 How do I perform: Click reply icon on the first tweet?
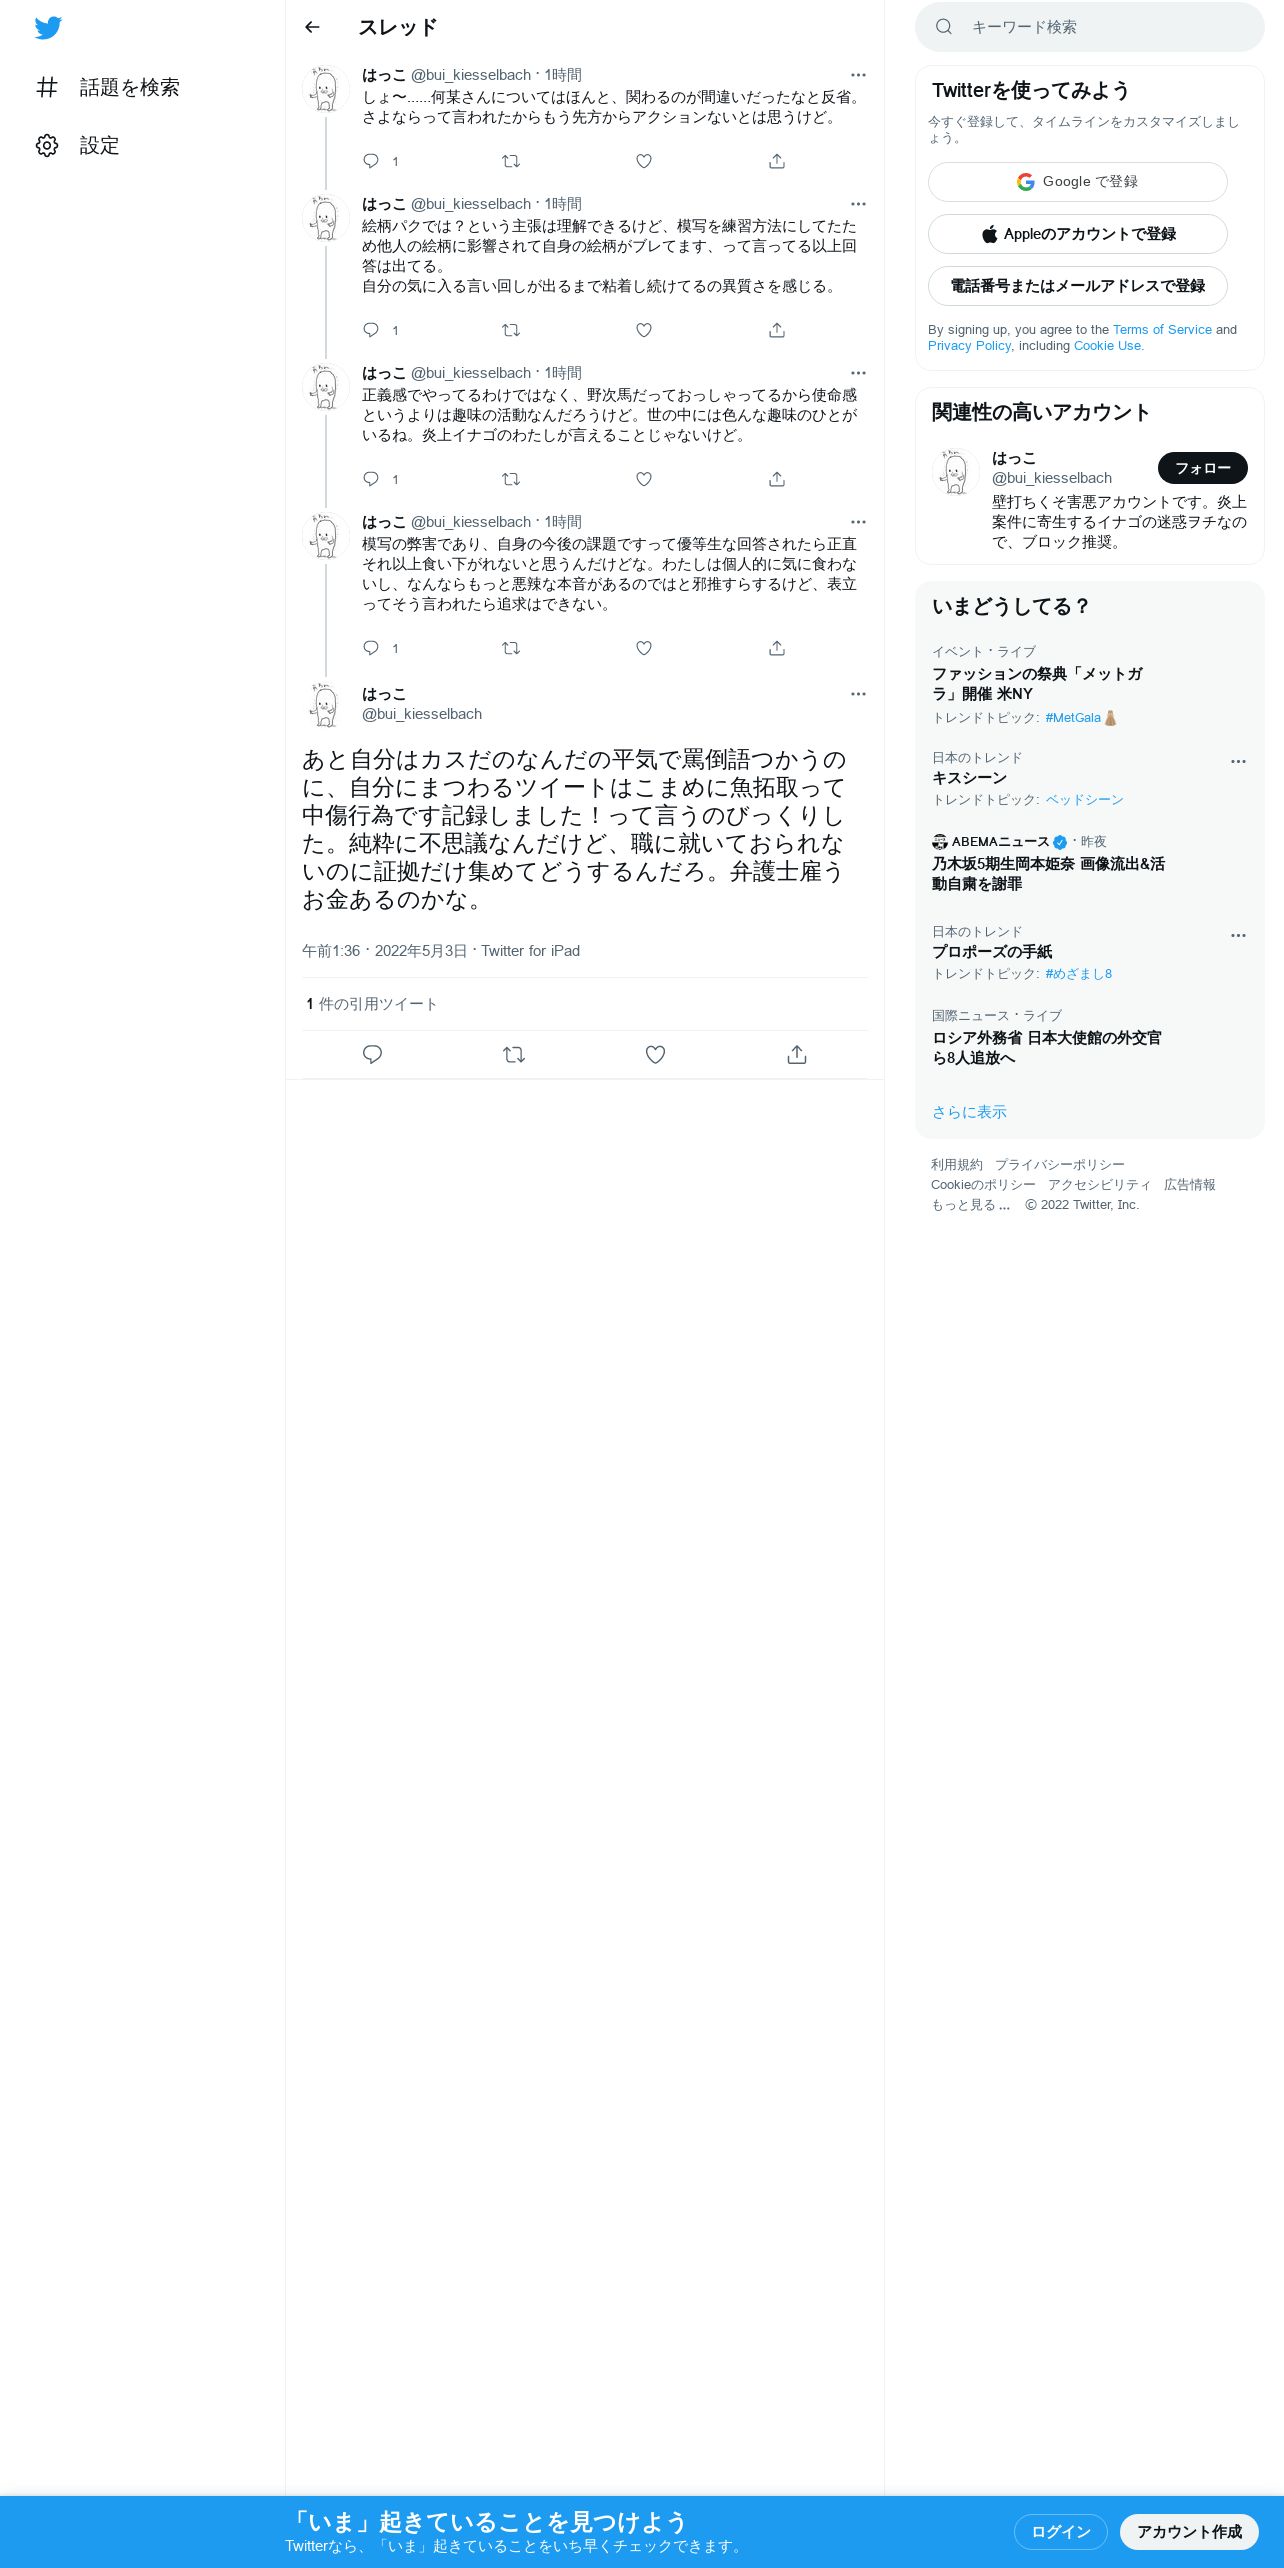[x=371, y=161]
